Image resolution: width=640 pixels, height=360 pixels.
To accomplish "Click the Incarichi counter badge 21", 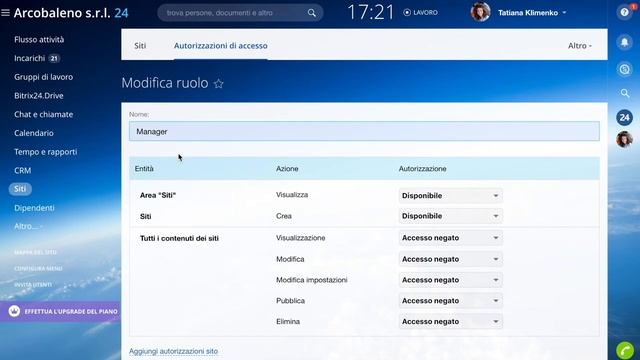I will tap(54, 59).
